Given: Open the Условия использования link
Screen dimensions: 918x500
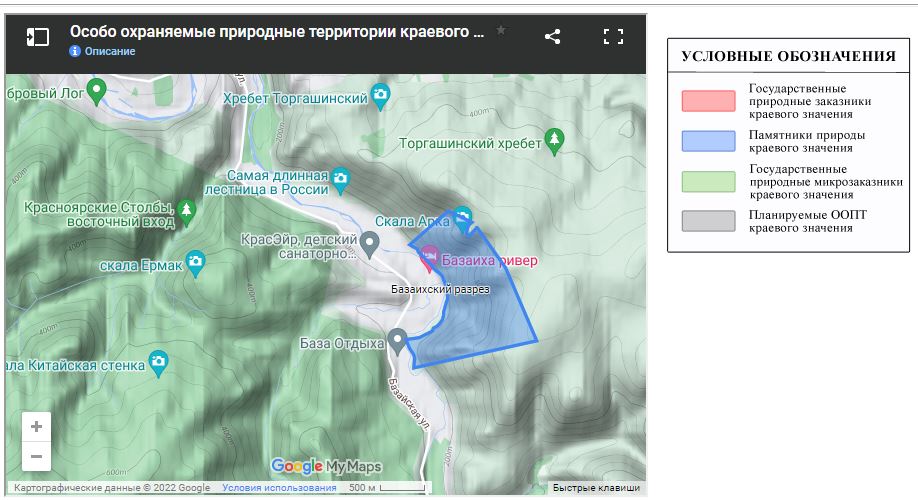Looking at the screenshot, I should [279, 487].
